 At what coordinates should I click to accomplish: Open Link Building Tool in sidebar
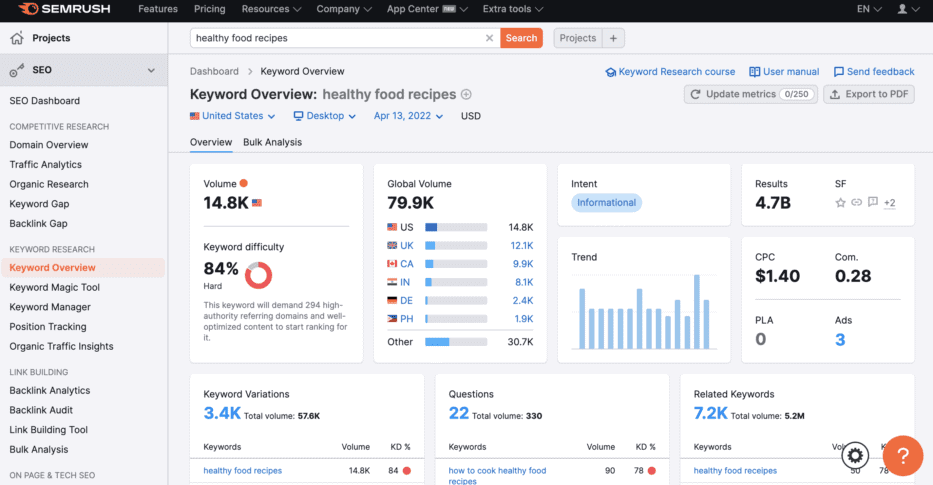pos(48,430)
